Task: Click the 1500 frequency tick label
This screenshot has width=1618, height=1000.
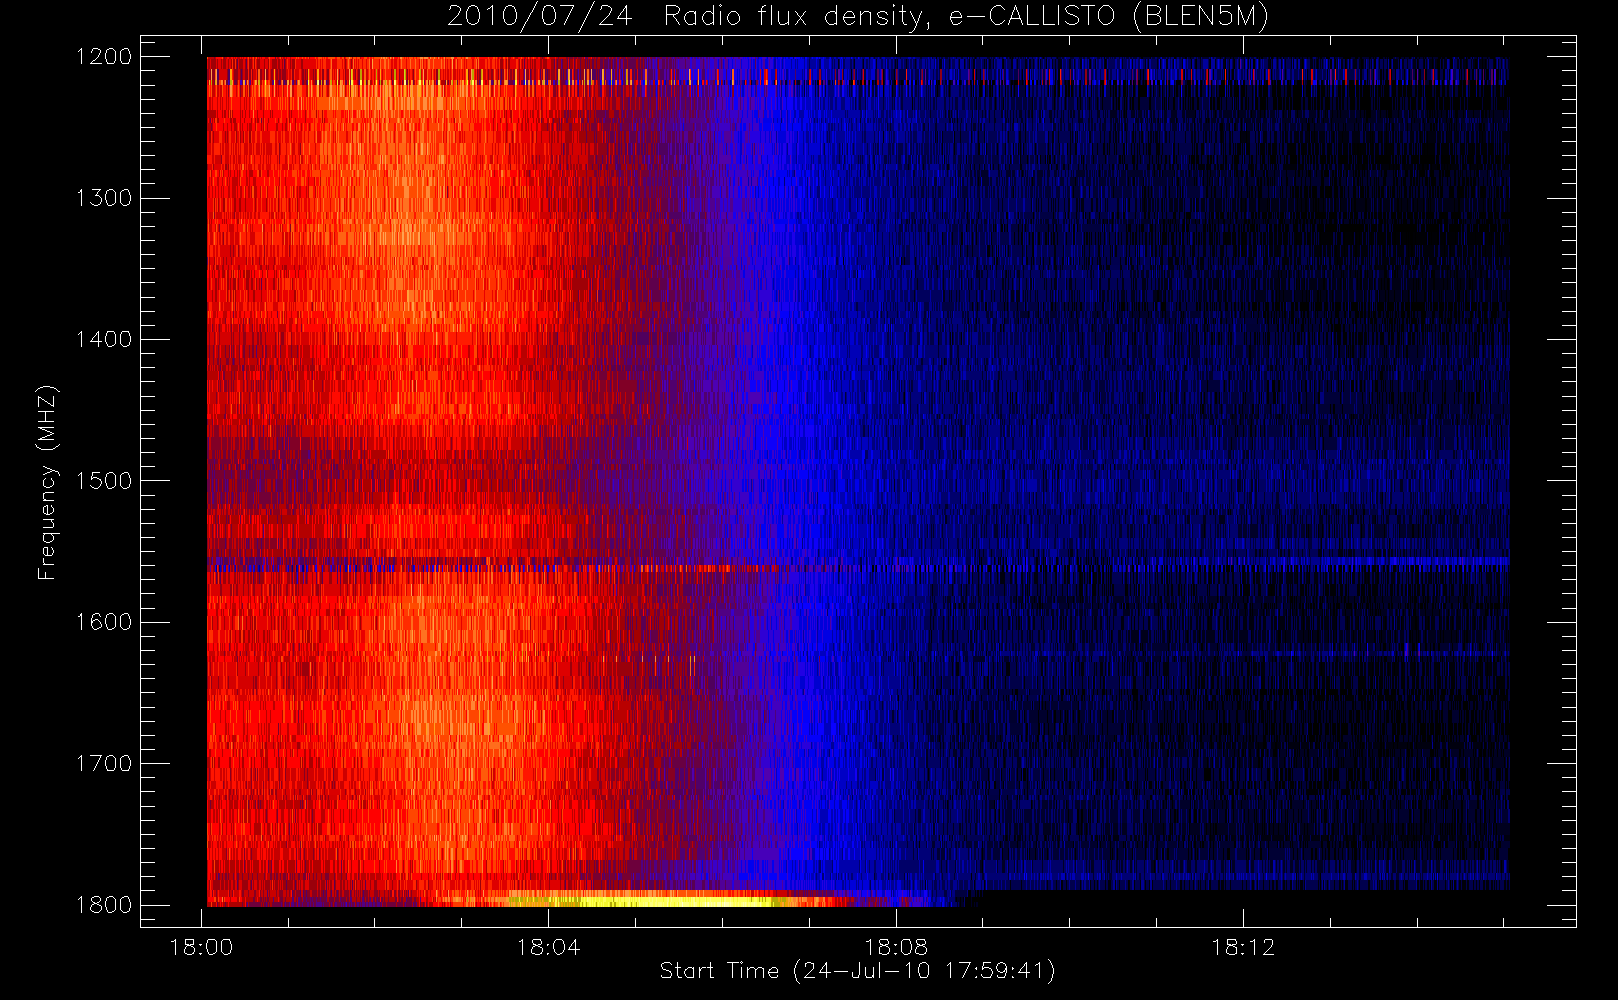Action: click(104, 481)
